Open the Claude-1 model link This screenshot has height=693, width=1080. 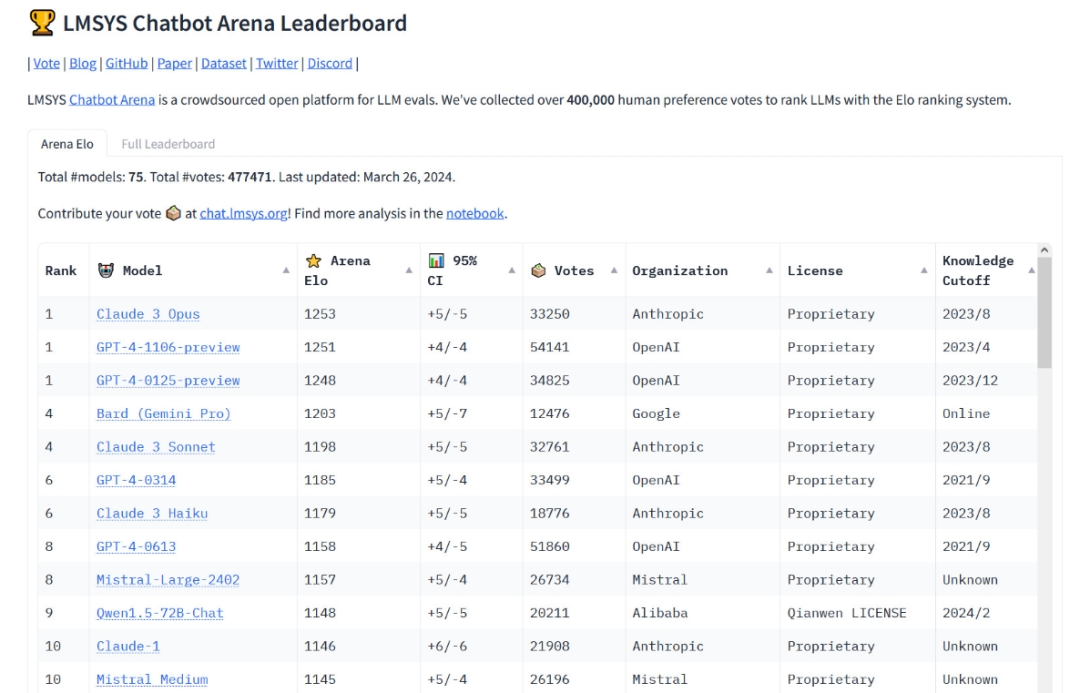tap(128, 646)
